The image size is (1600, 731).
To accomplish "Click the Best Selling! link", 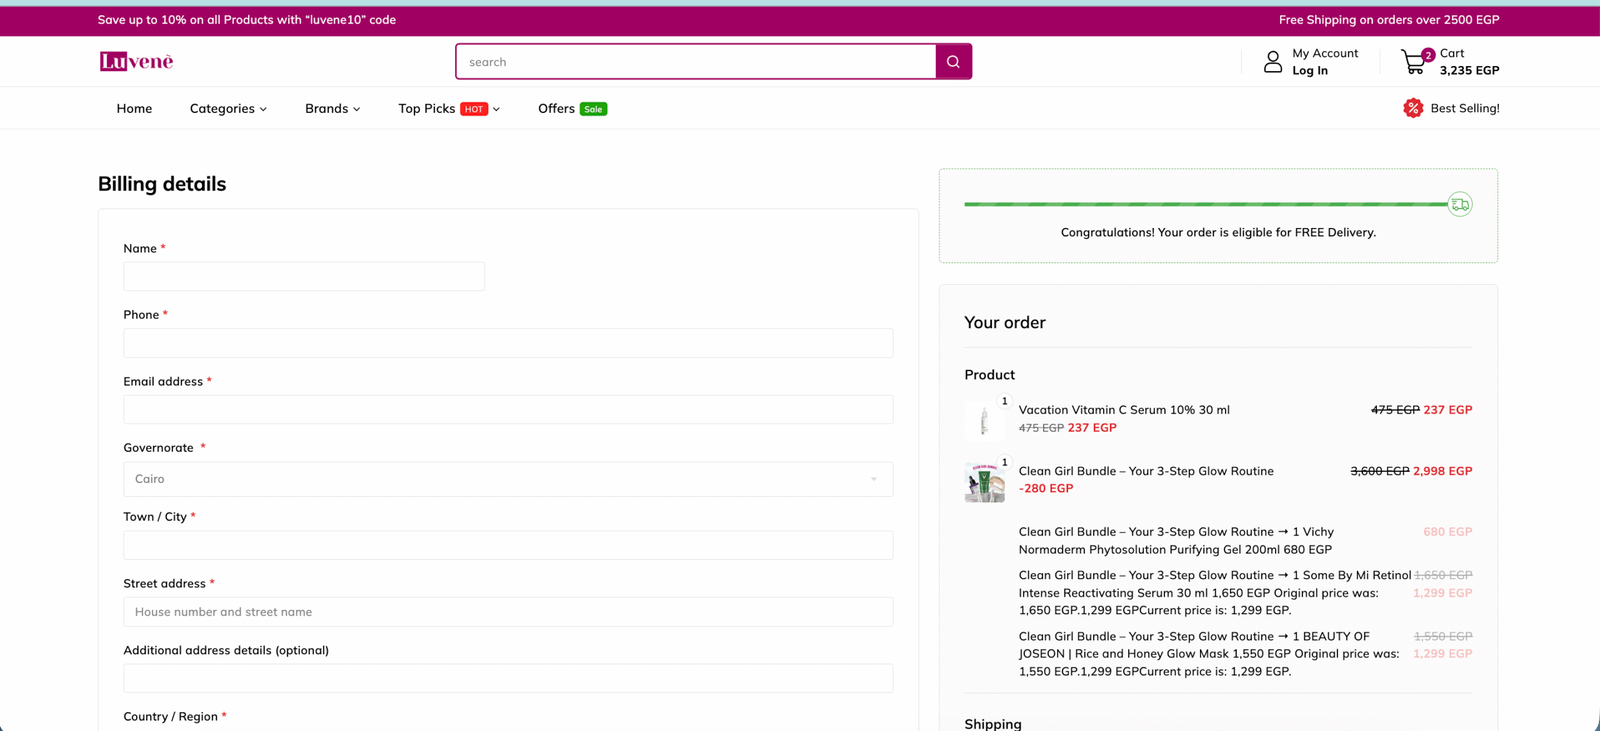I will pyautogui.click(x=1464, y=108).
